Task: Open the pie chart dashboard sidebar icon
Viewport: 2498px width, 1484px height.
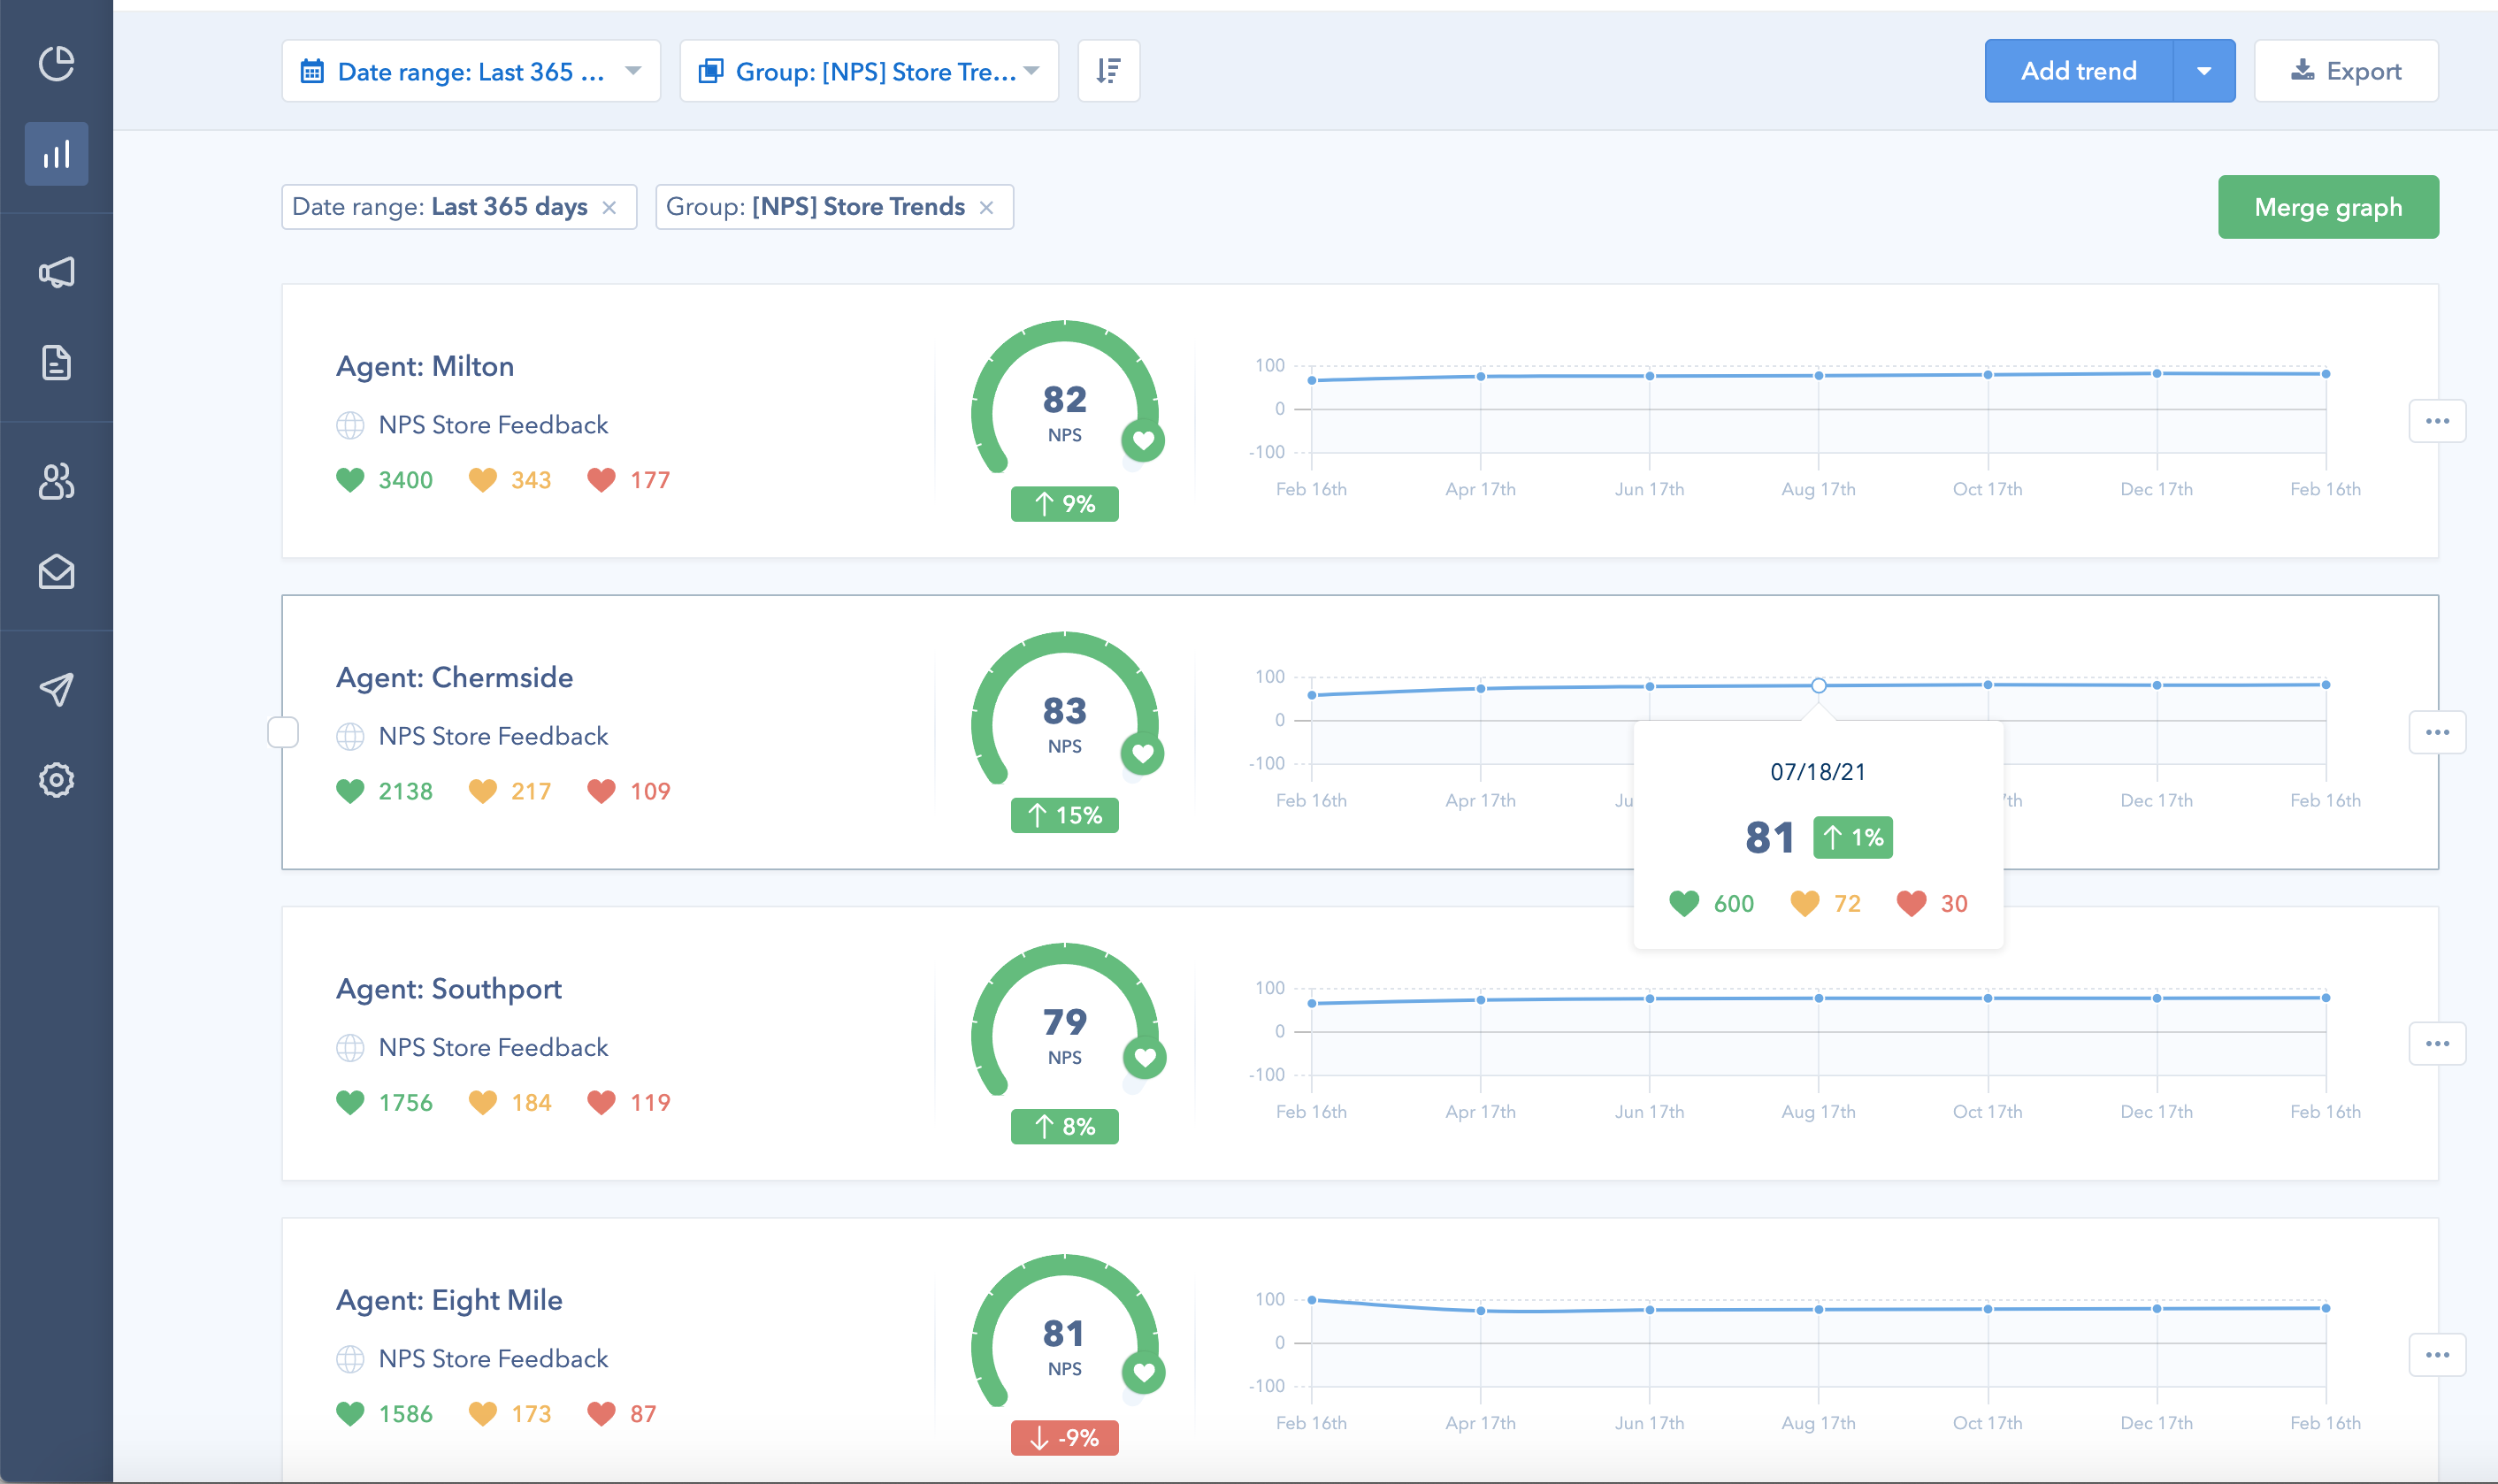Action: click(x=56, y=63)
